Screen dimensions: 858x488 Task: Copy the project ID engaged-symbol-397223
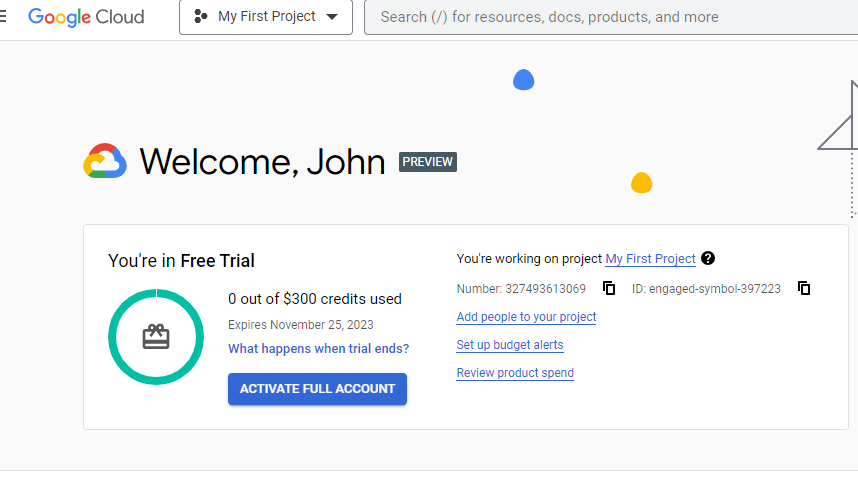[804, 288]
